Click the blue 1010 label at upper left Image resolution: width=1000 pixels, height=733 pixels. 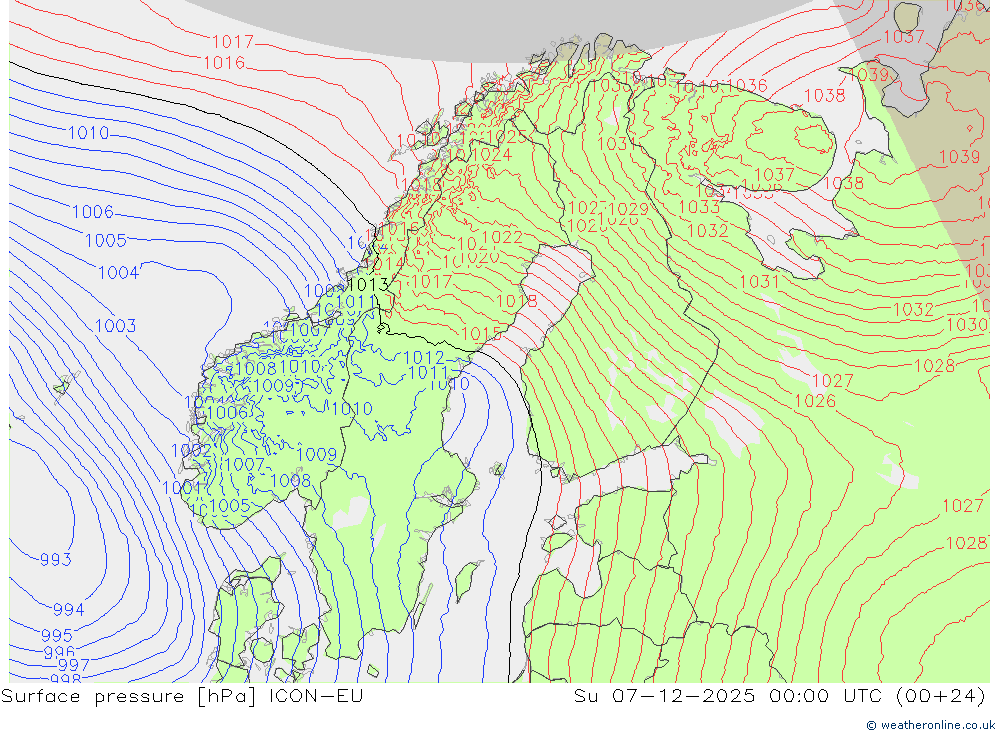coord(89,133)
